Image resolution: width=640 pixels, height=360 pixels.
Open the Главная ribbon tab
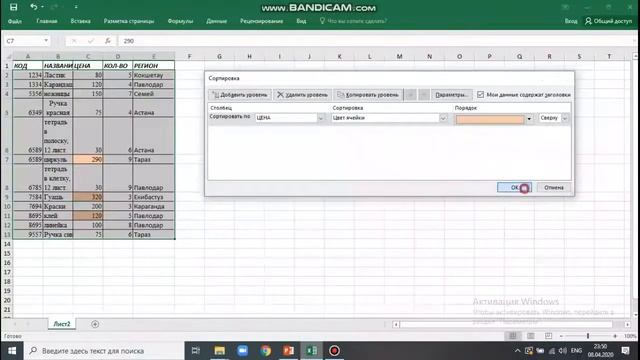pyautogui.click(x=47, y=21)
